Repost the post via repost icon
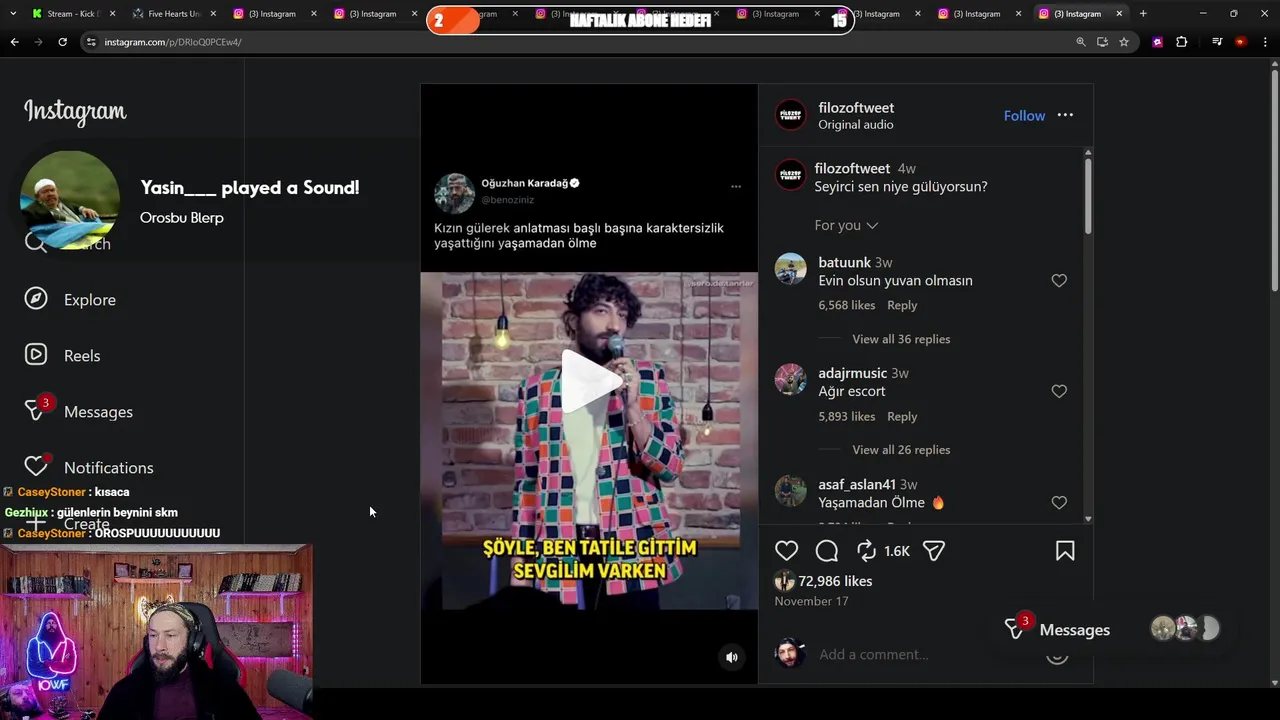Image resolution: width=1280 pixels, height=720 pixels. coord(866,551)
